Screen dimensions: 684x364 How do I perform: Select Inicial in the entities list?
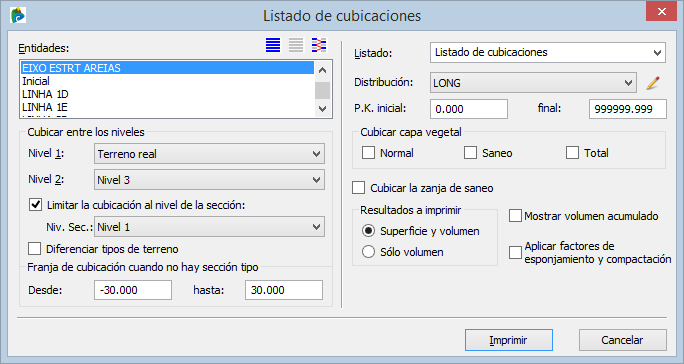(x=168, y=81)
